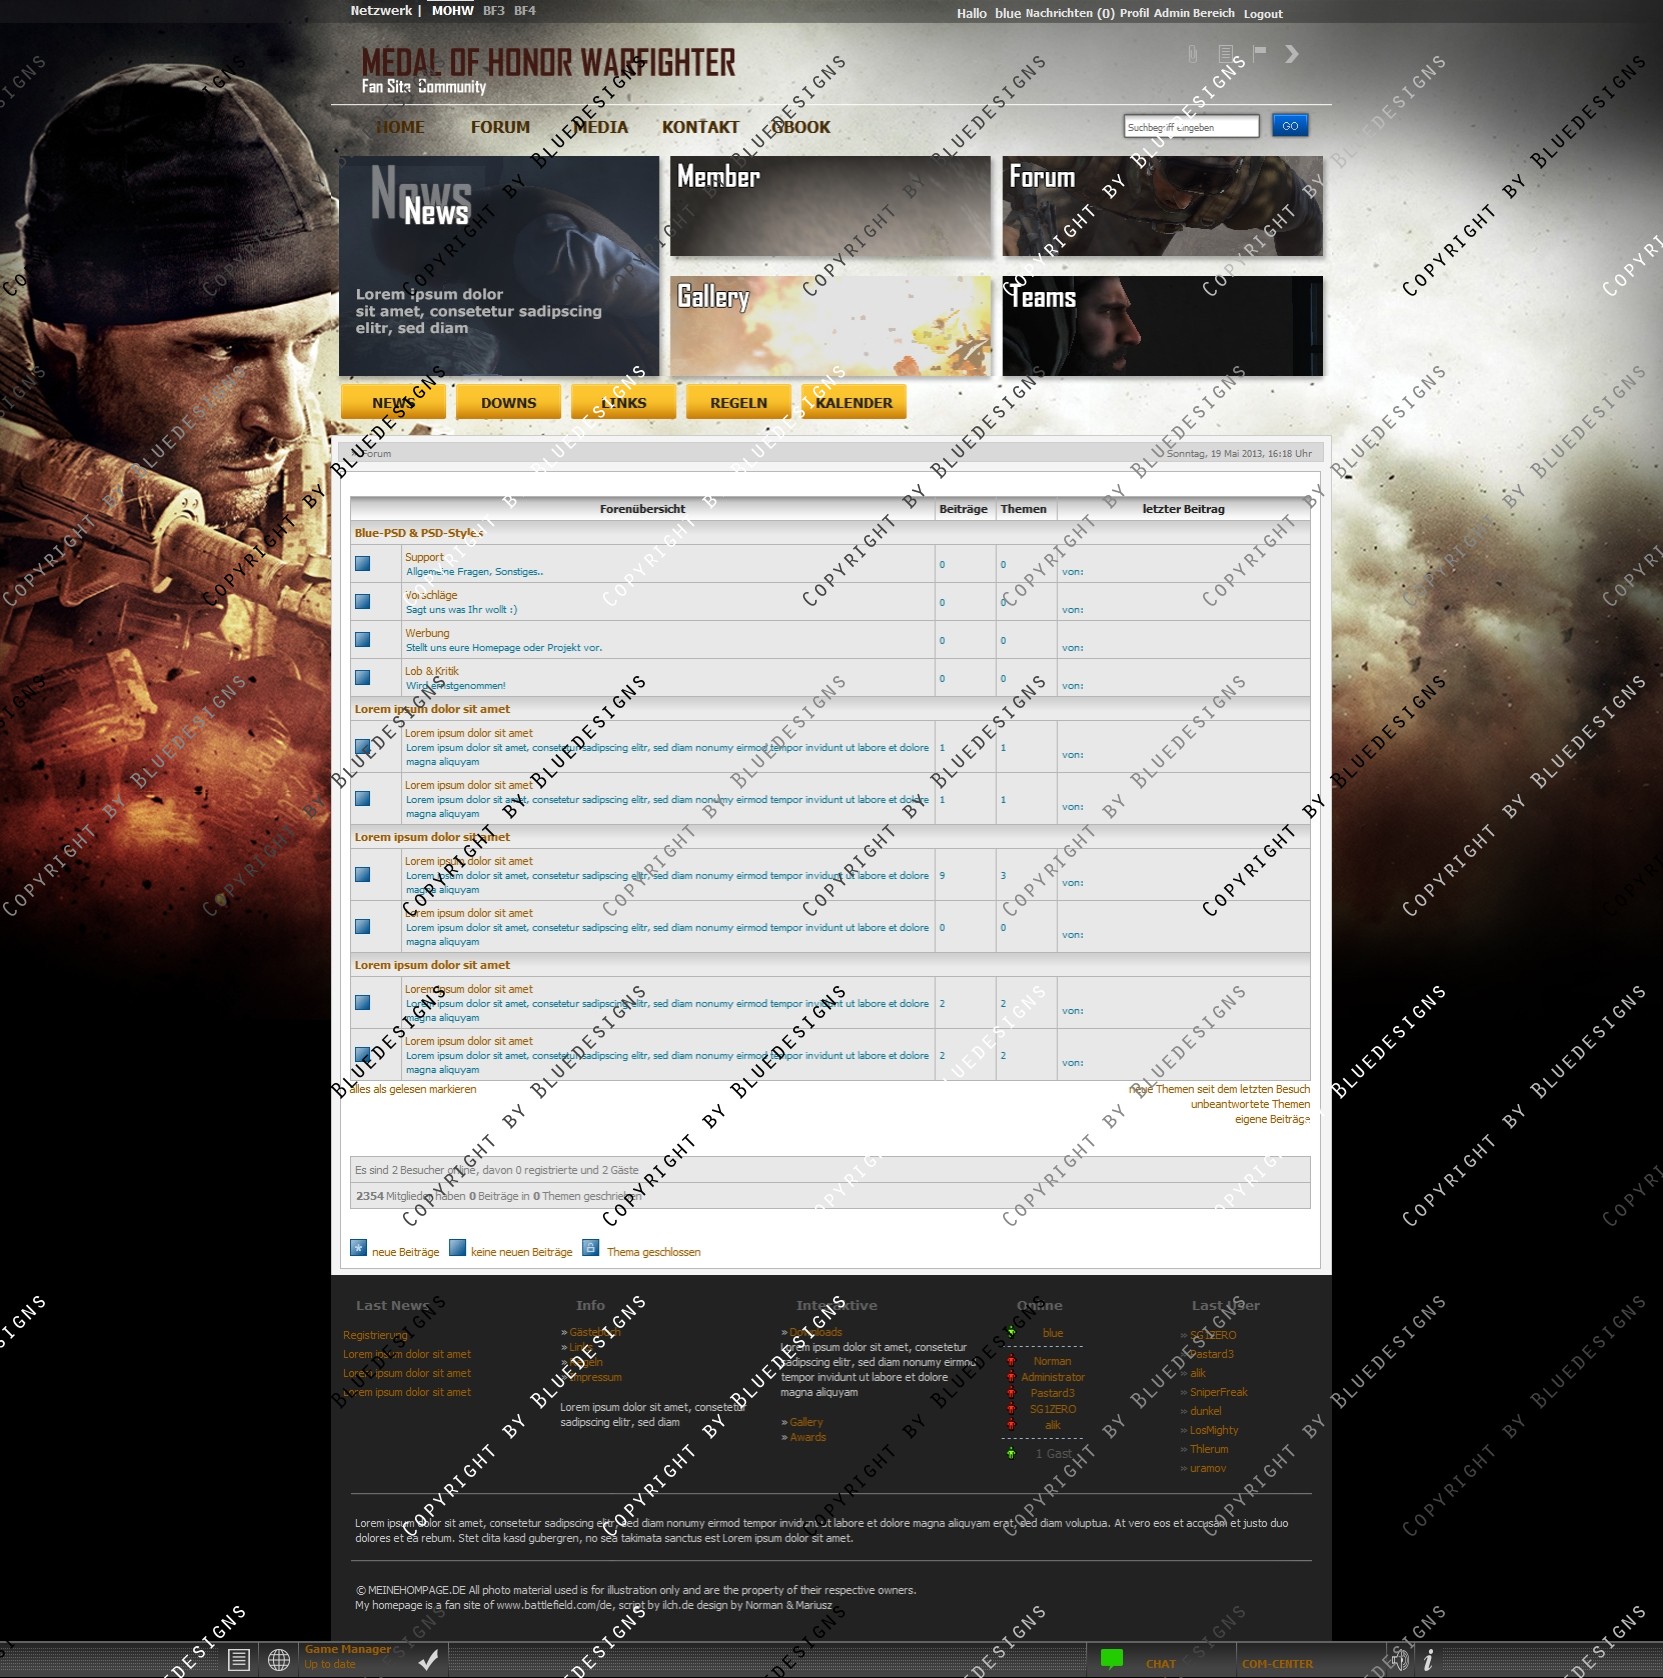Click the yellow KALENDER button
This screenshot has width=1663, height=1678.
pyautogui.click(x=853, y=402)
